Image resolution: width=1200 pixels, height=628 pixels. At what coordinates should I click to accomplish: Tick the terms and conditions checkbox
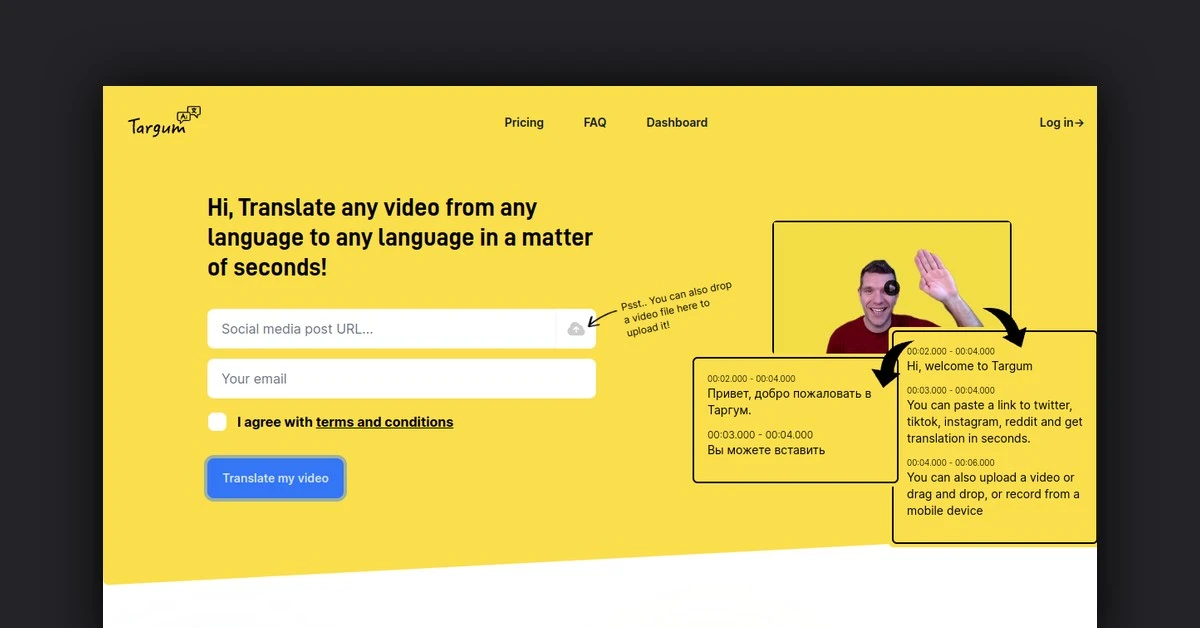(217, 422)
